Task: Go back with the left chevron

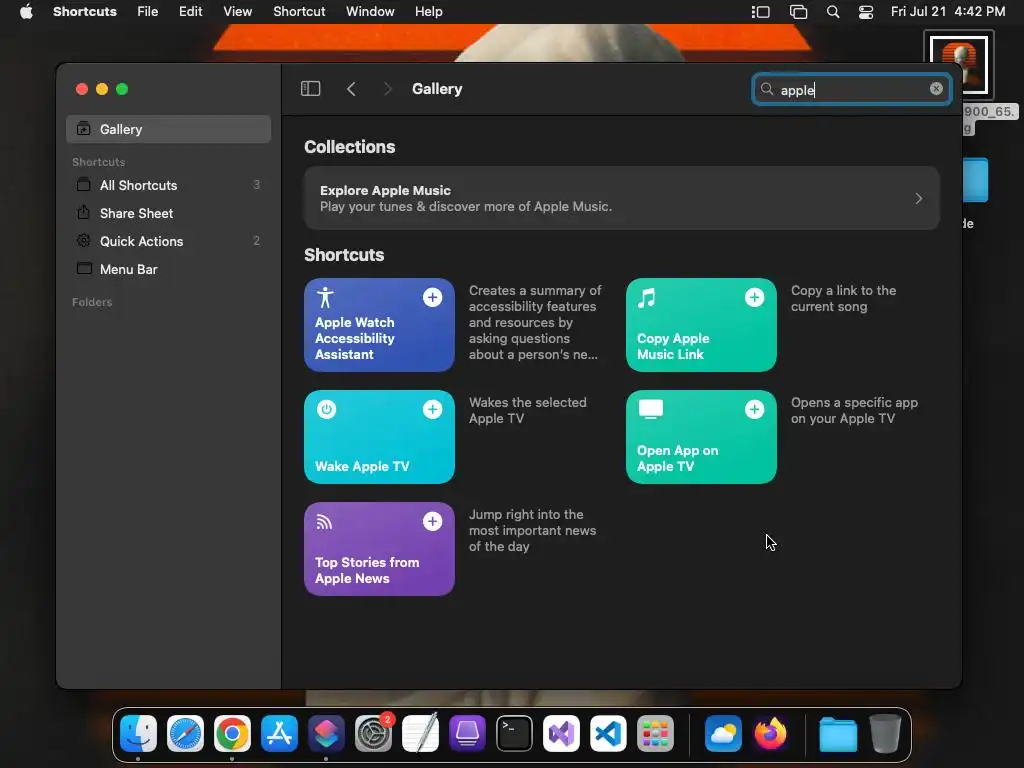Action: tap(351, 89)
